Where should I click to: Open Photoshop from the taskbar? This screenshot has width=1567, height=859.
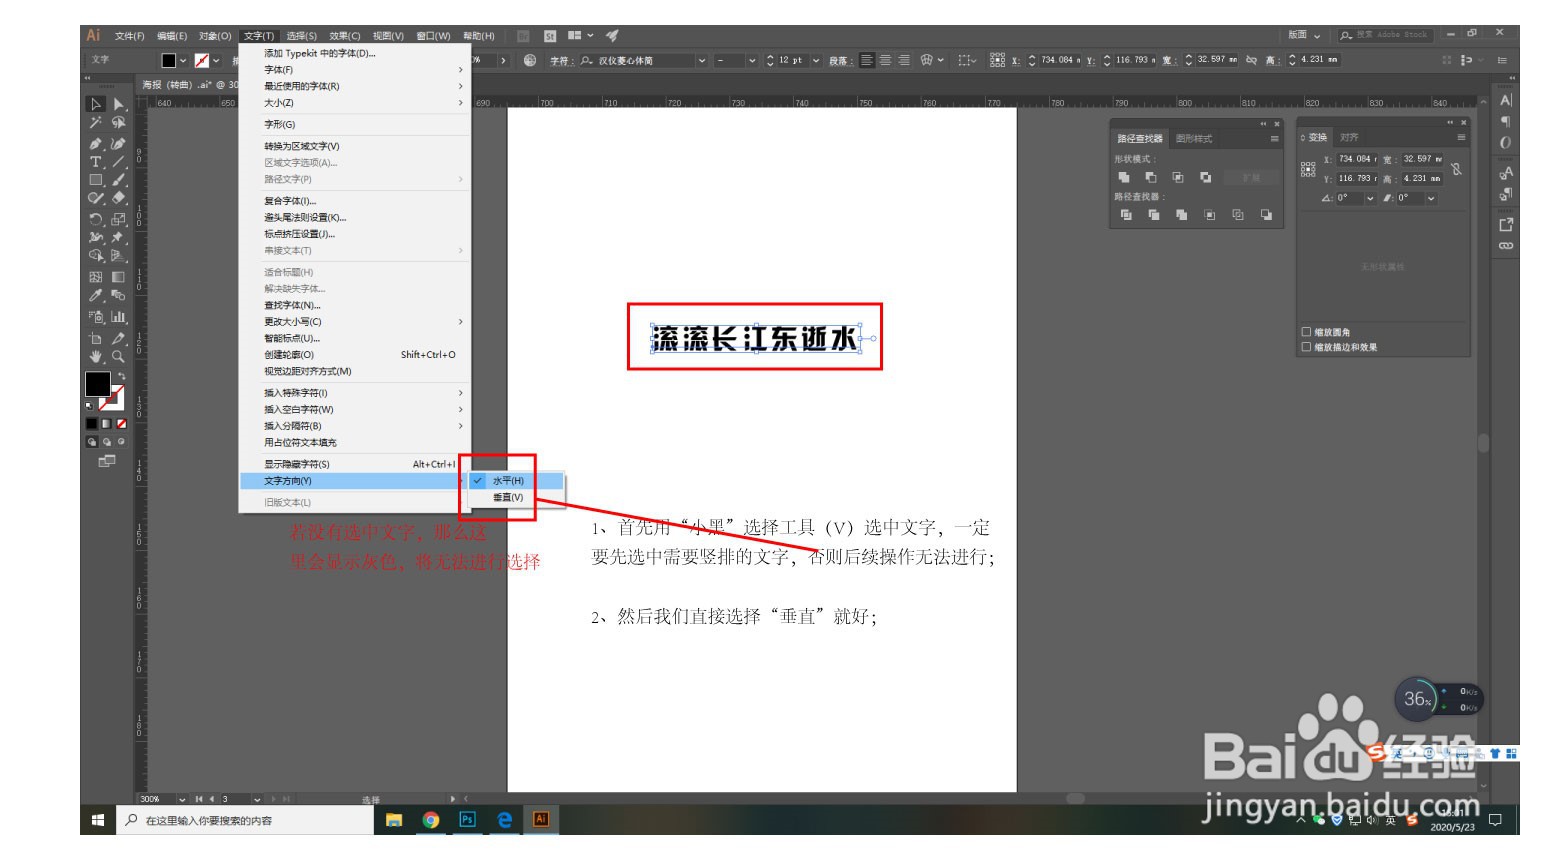tap(466, 820)
